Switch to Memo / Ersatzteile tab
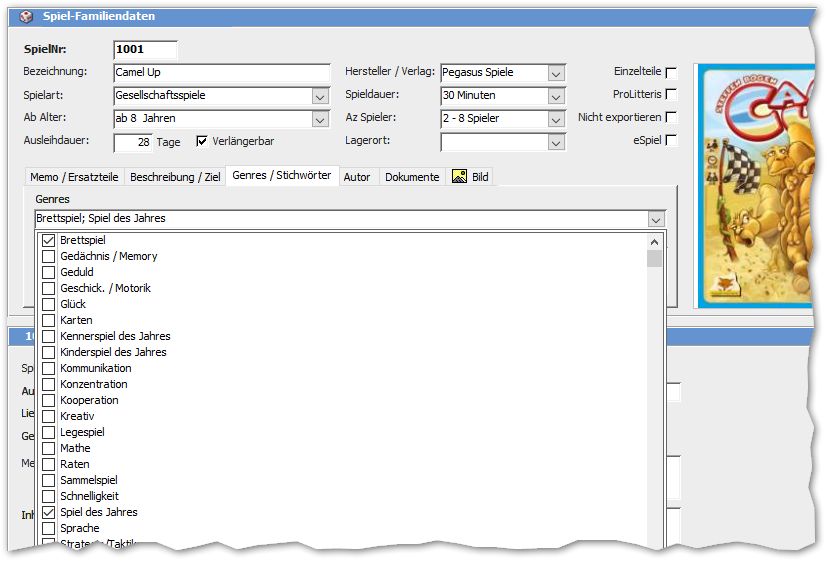This screenshot has height=562, width=828. click(x=74, y=177)
